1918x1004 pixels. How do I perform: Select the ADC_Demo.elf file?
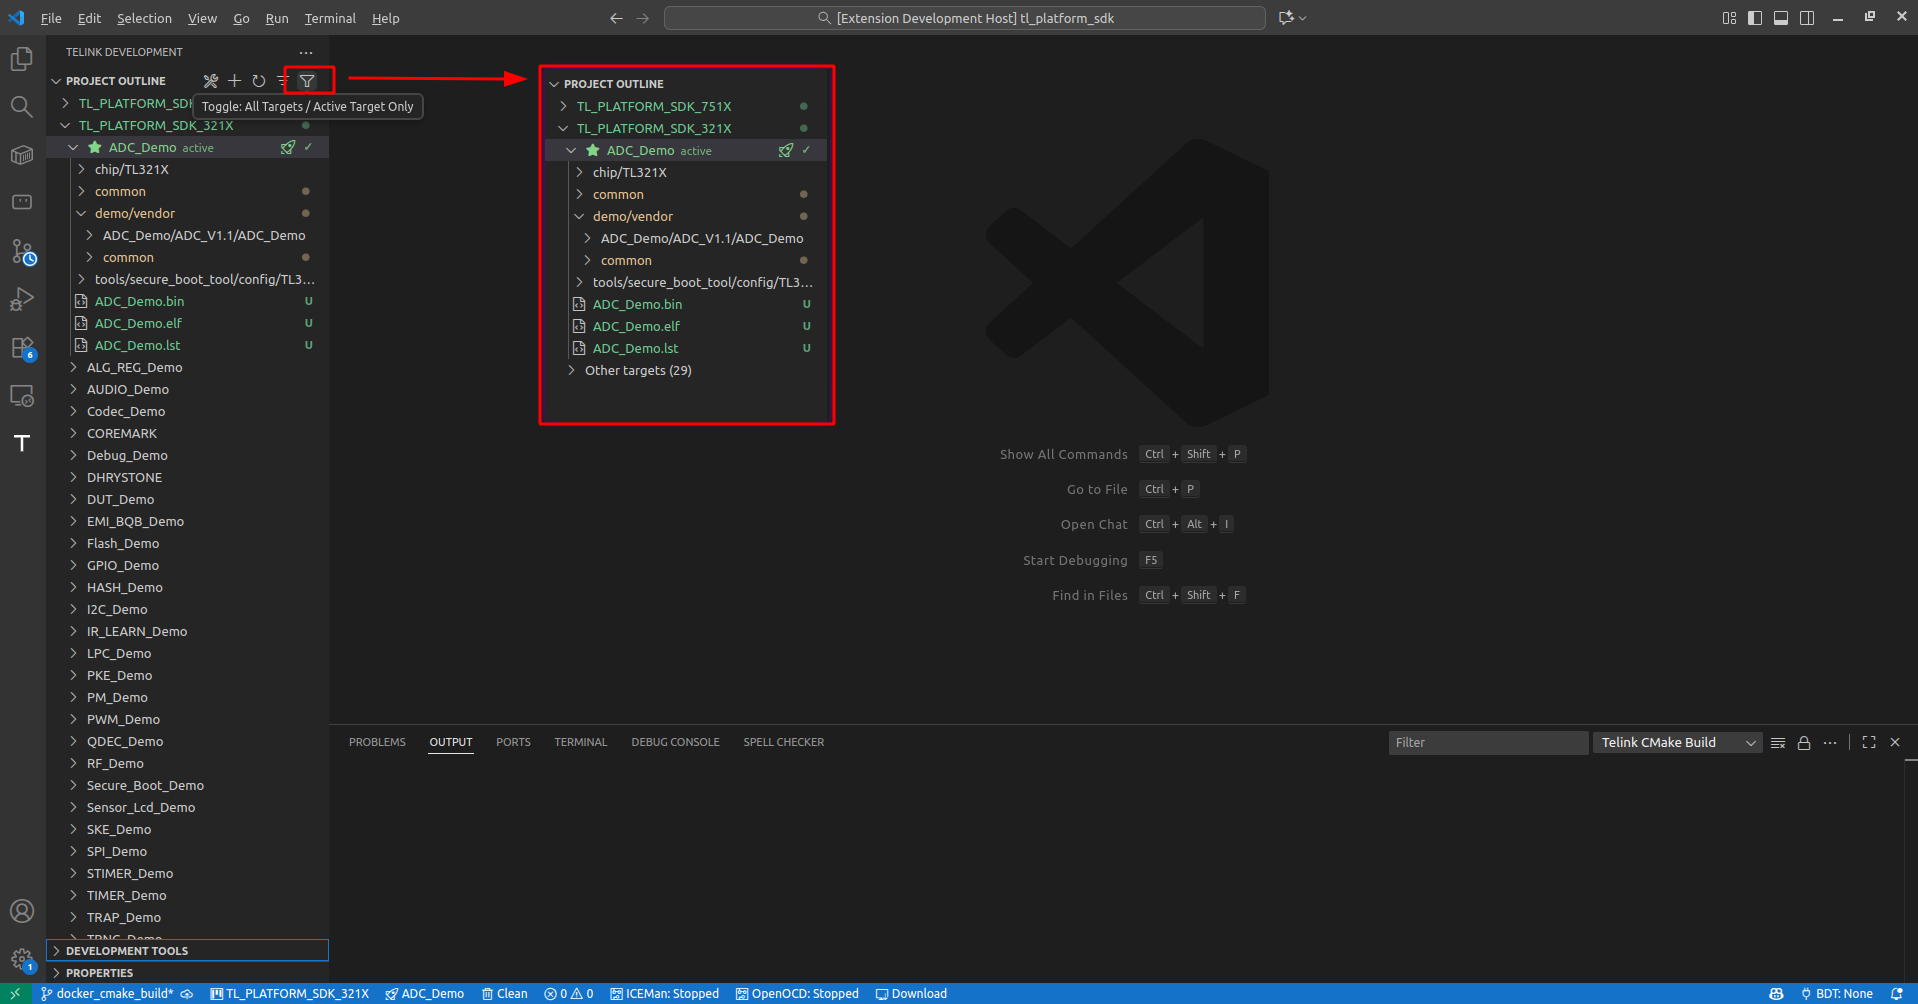coord(188,323)
